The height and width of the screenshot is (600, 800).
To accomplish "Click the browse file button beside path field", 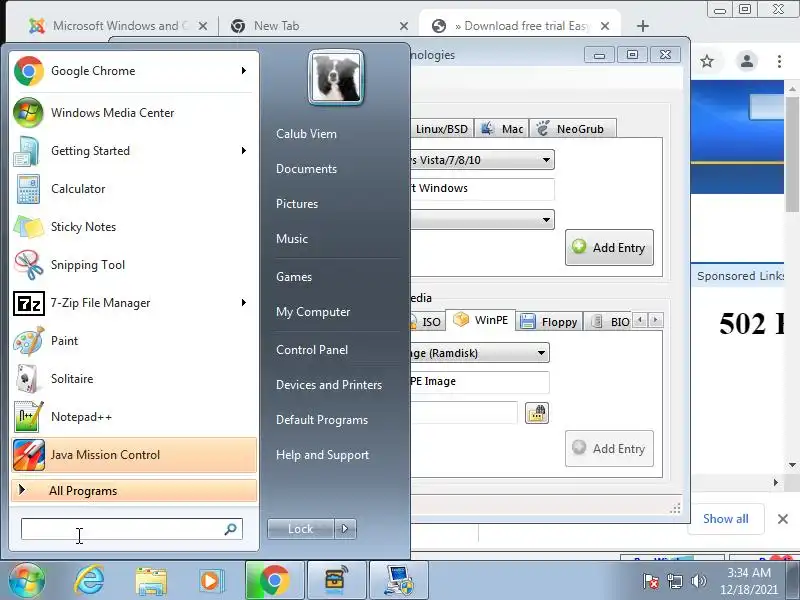I will pyautogui.click(x=537, y=413).
